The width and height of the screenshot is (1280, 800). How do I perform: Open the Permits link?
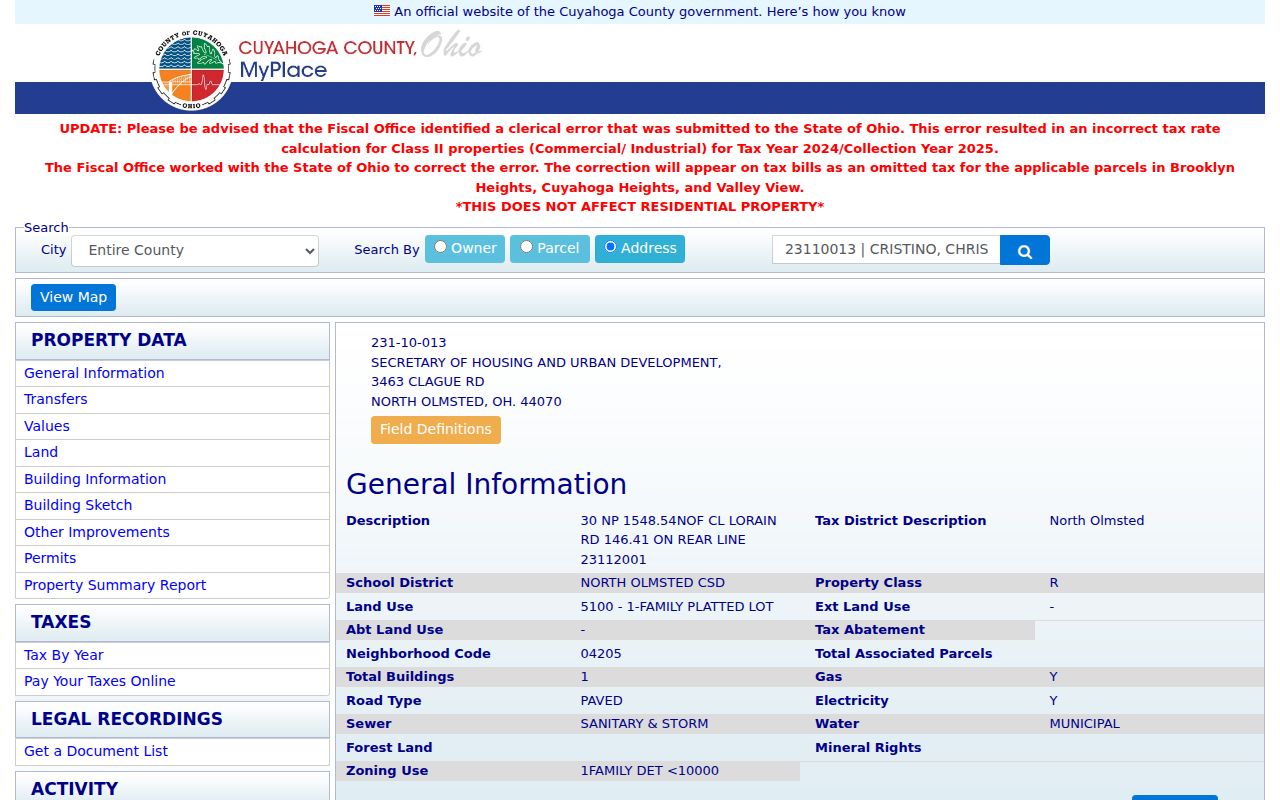50,558
